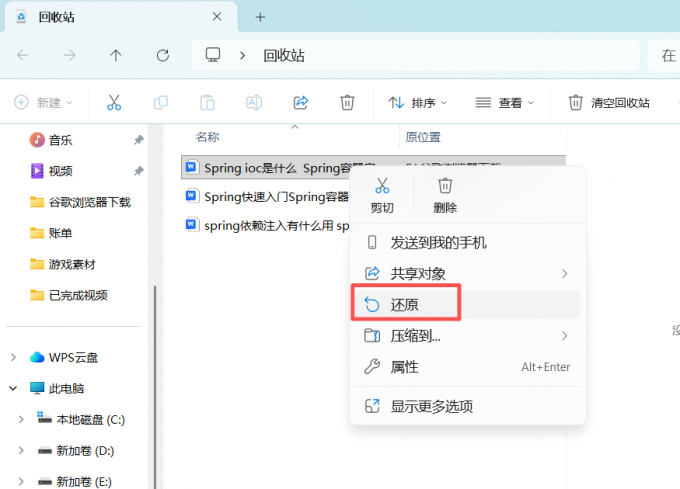The width and height of the screenshot is (680, 489).
Task: Click the Cut scissors icon in toolbar
Action: [x=114, y=103]
